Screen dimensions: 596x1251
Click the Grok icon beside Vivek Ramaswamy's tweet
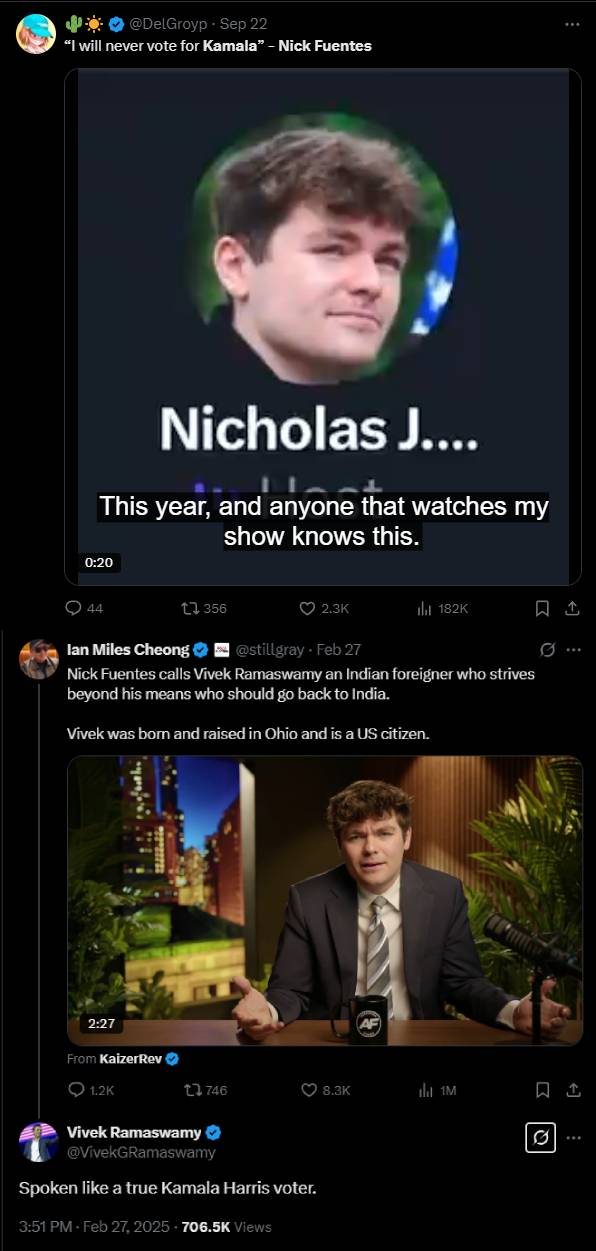(x=540, y=1138)
